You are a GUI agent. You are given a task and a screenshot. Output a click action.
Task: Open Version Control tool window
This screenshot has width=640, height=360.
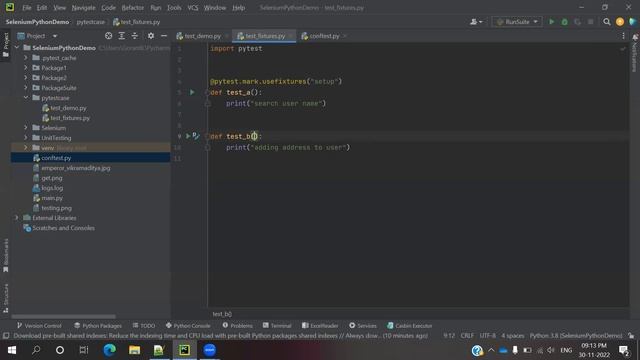39,326
